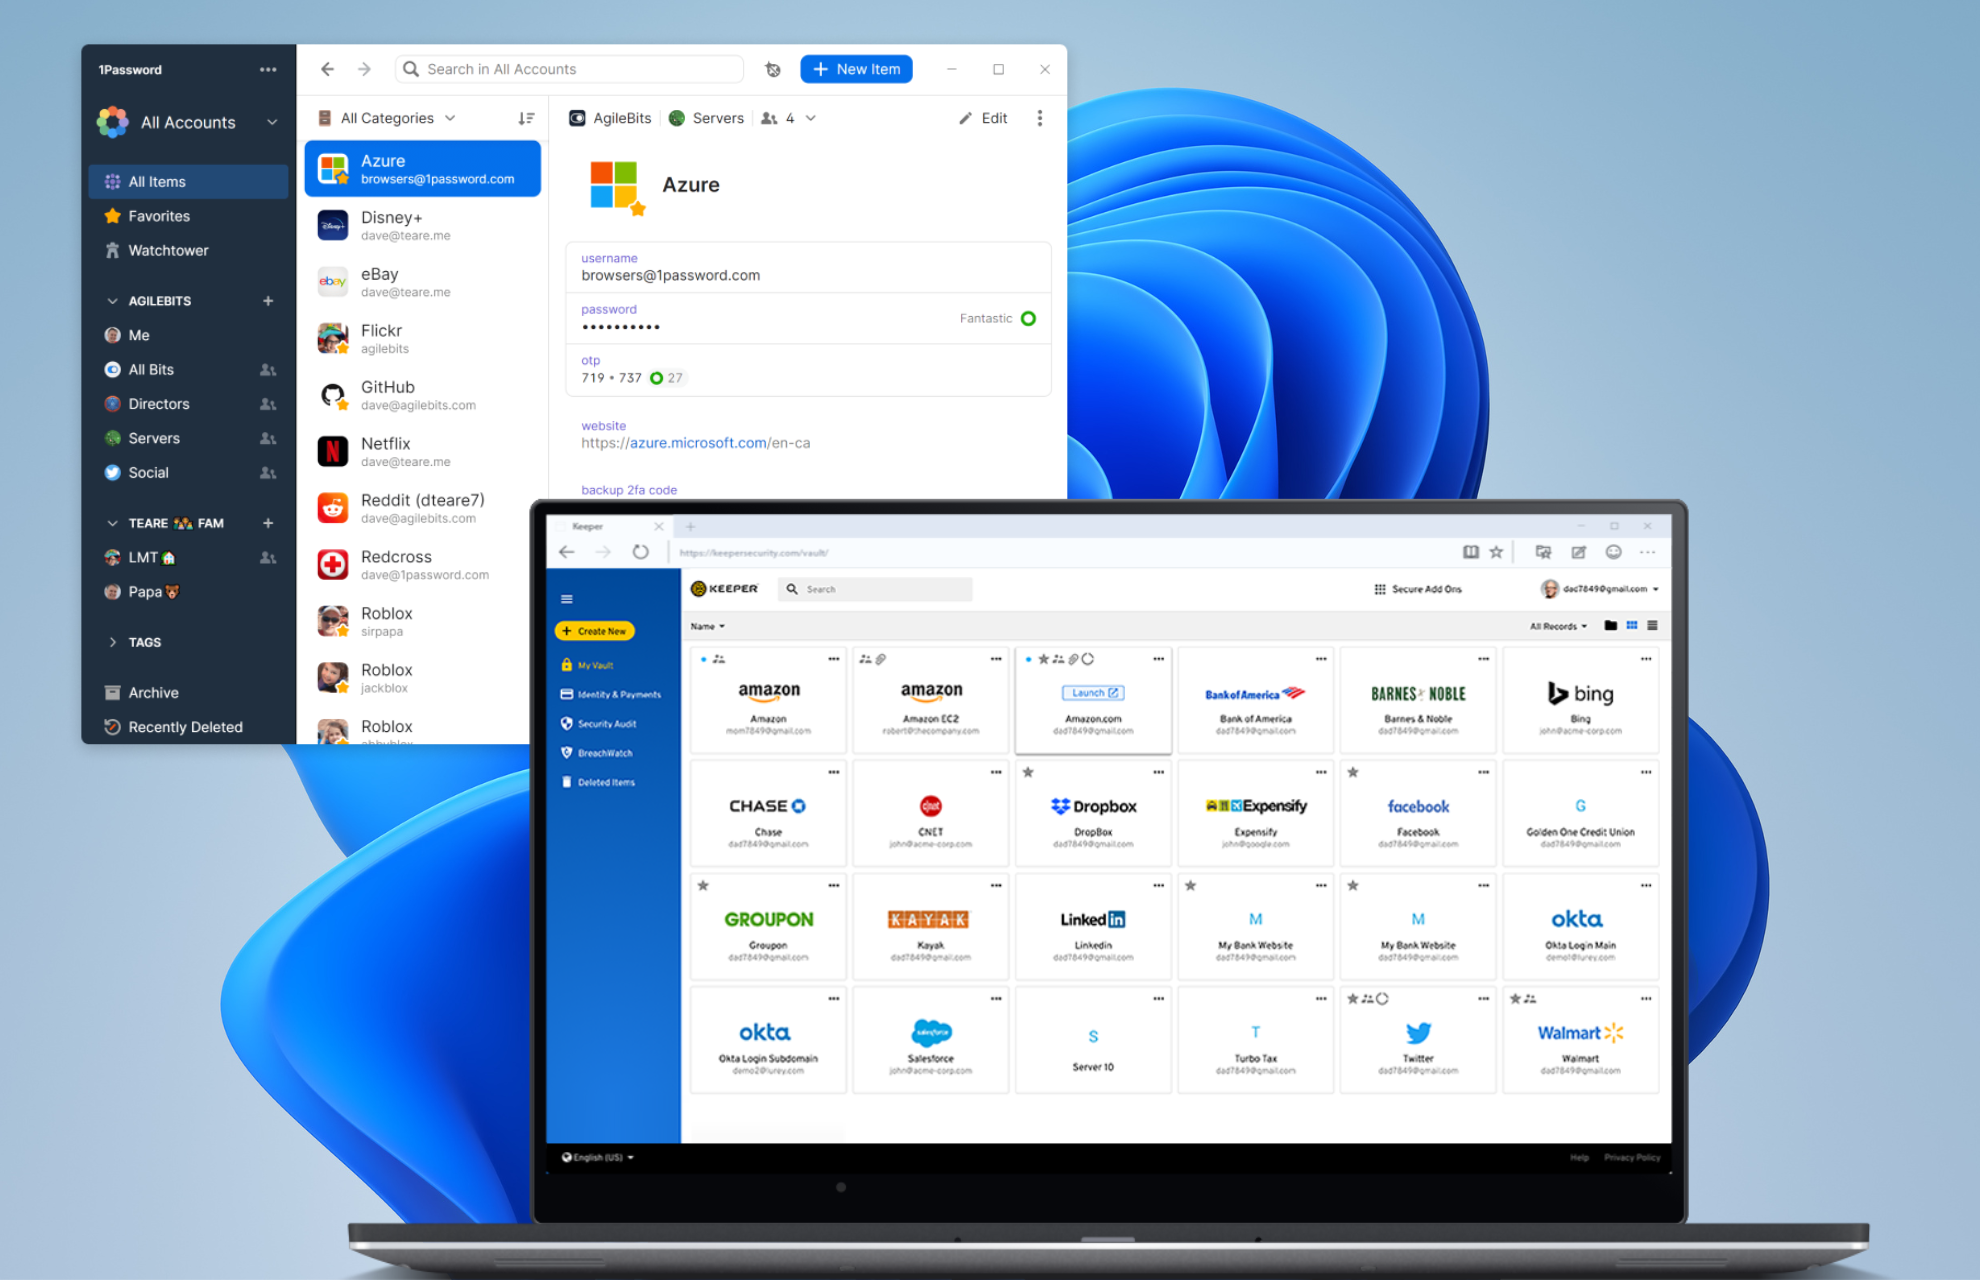Screen dimensions: 1980x1280
Task: Open the English (US) language dropdown
Action: (x=598, y=1157)
